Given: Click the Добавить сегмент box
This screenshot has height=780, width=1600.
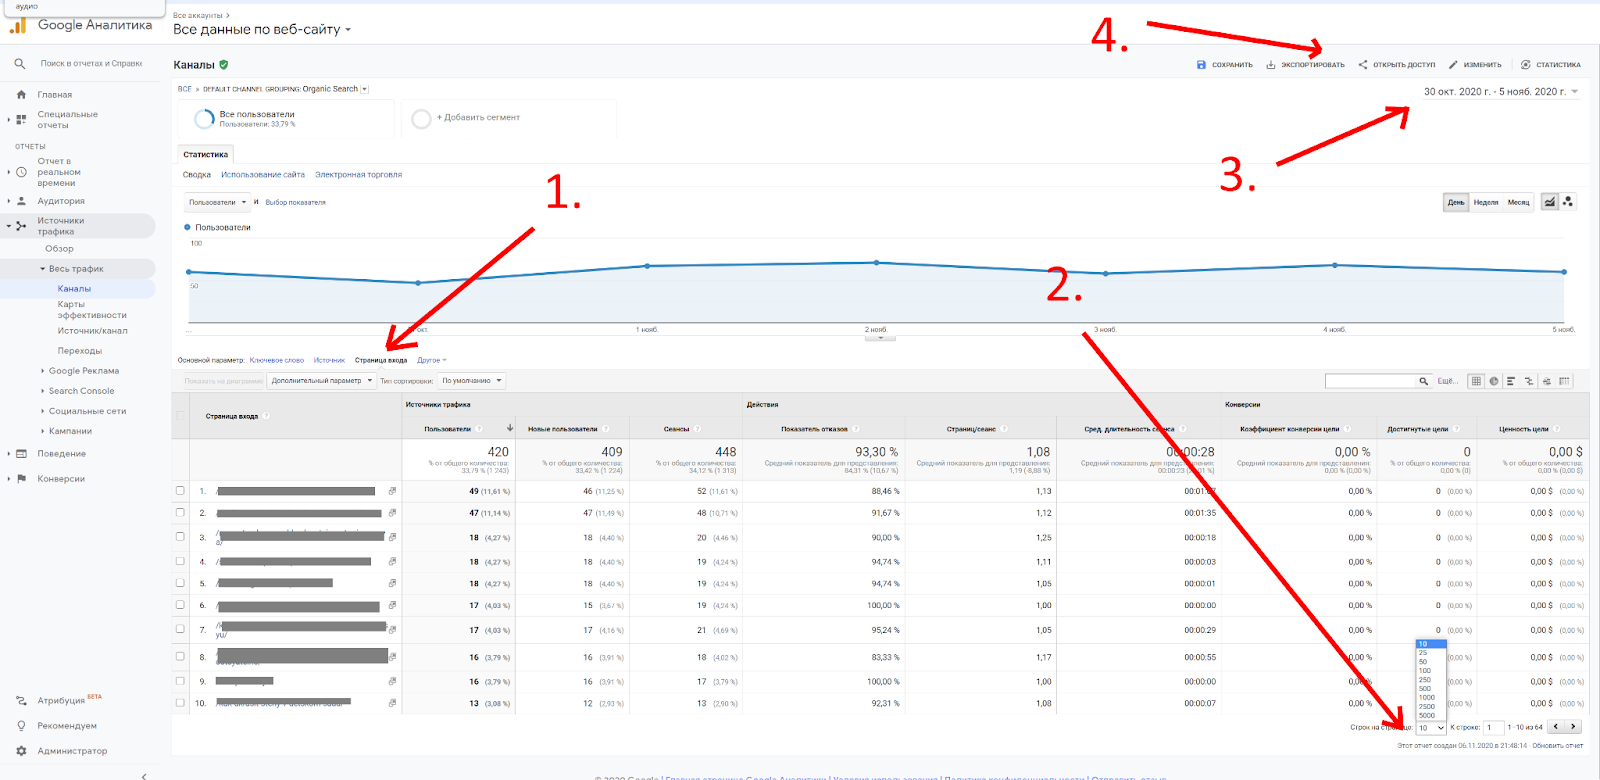Looking at the screenshot, I should (x=508, y=118).
